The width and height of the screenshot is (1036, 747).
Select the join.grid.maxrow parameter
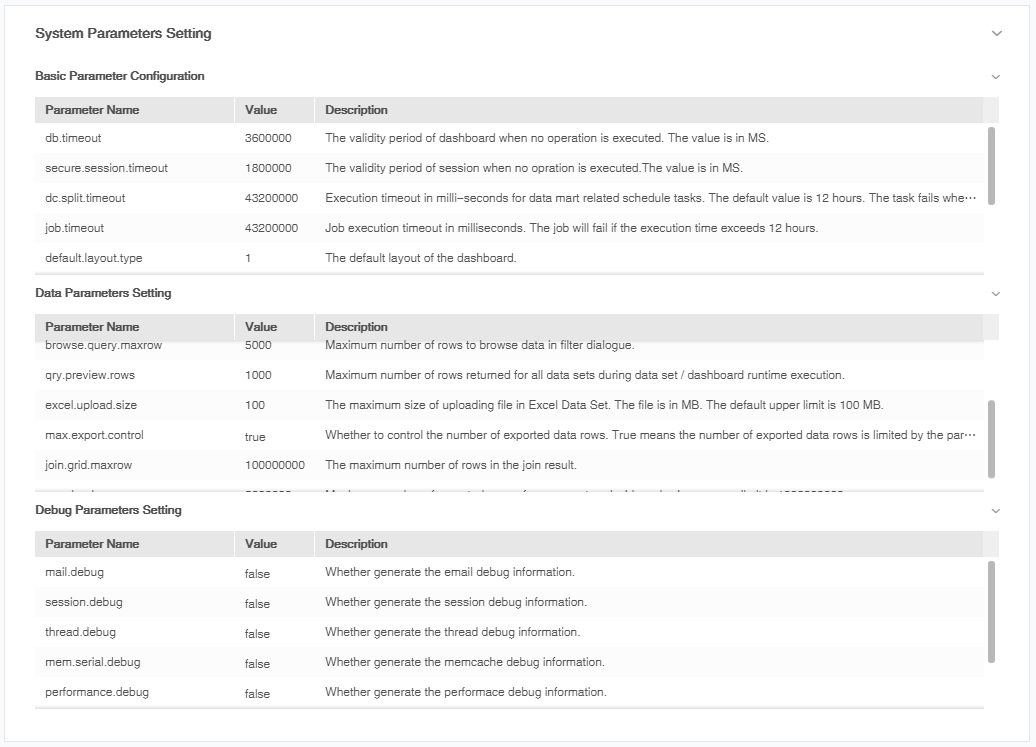(89, 465)
